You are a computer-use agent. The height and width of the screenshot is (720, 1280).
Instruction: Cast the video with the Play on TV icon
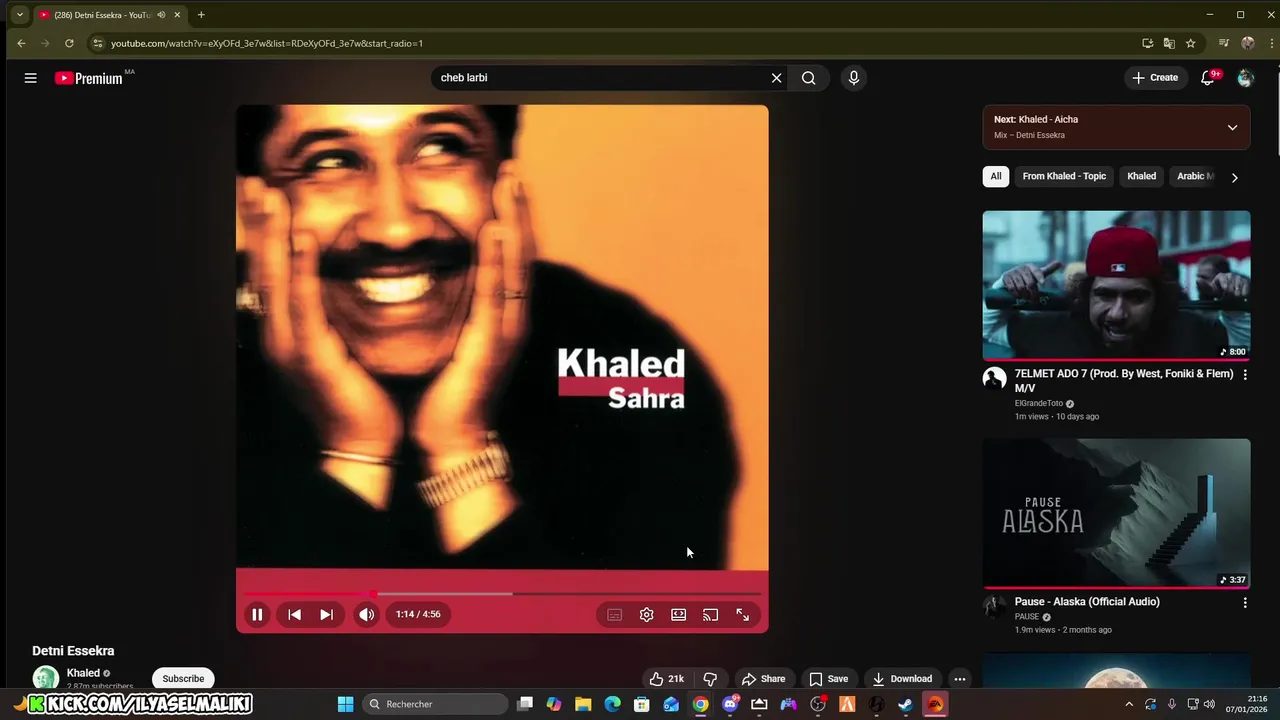710,614
